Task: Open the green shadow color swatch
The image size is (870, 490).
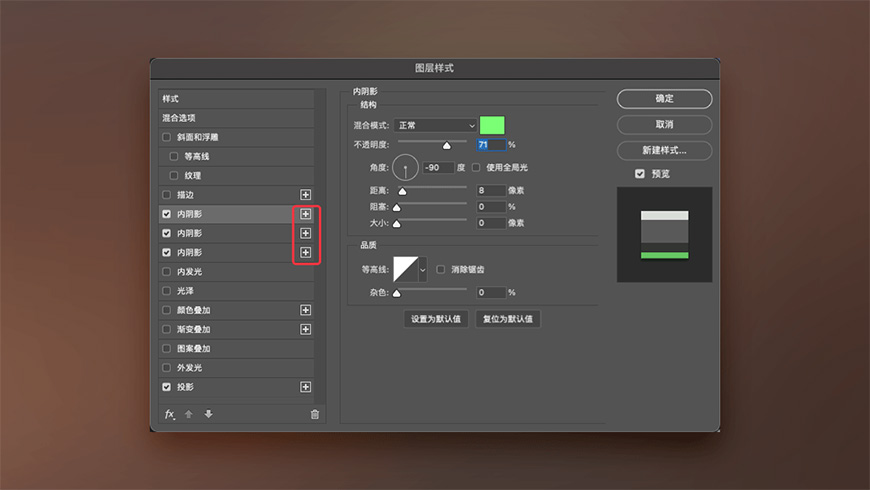Action: pyautogui.click(x=492, y=125)
